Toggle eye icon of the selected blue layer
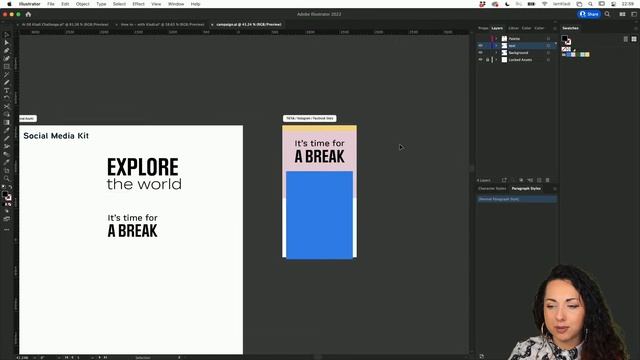640x360 pixels. point(480,46)
